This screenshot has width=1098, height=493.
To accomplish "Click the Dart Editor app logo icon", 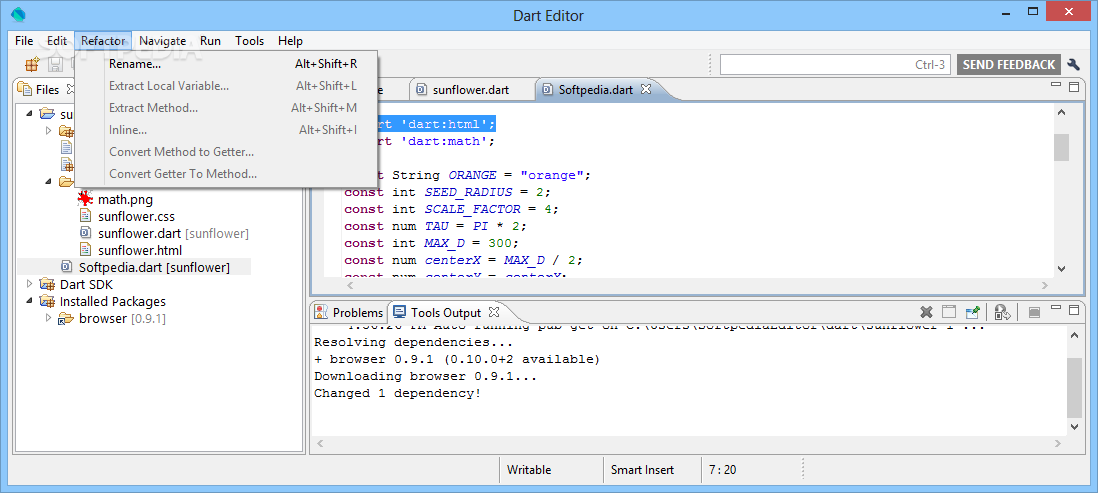I will click(x=18, y=15).
